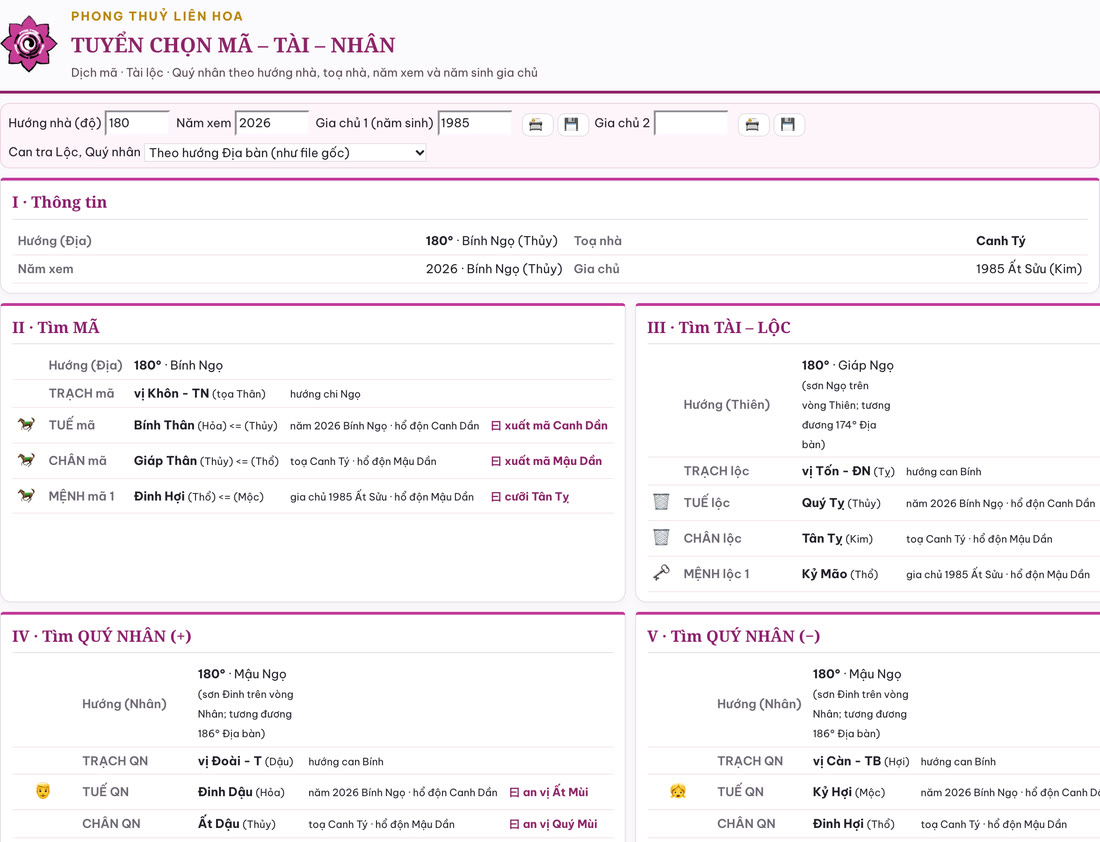This screenshot has height=842, width=1100.
Task: Open the 'an vị Quý Mùi' link
Action: 554,824
